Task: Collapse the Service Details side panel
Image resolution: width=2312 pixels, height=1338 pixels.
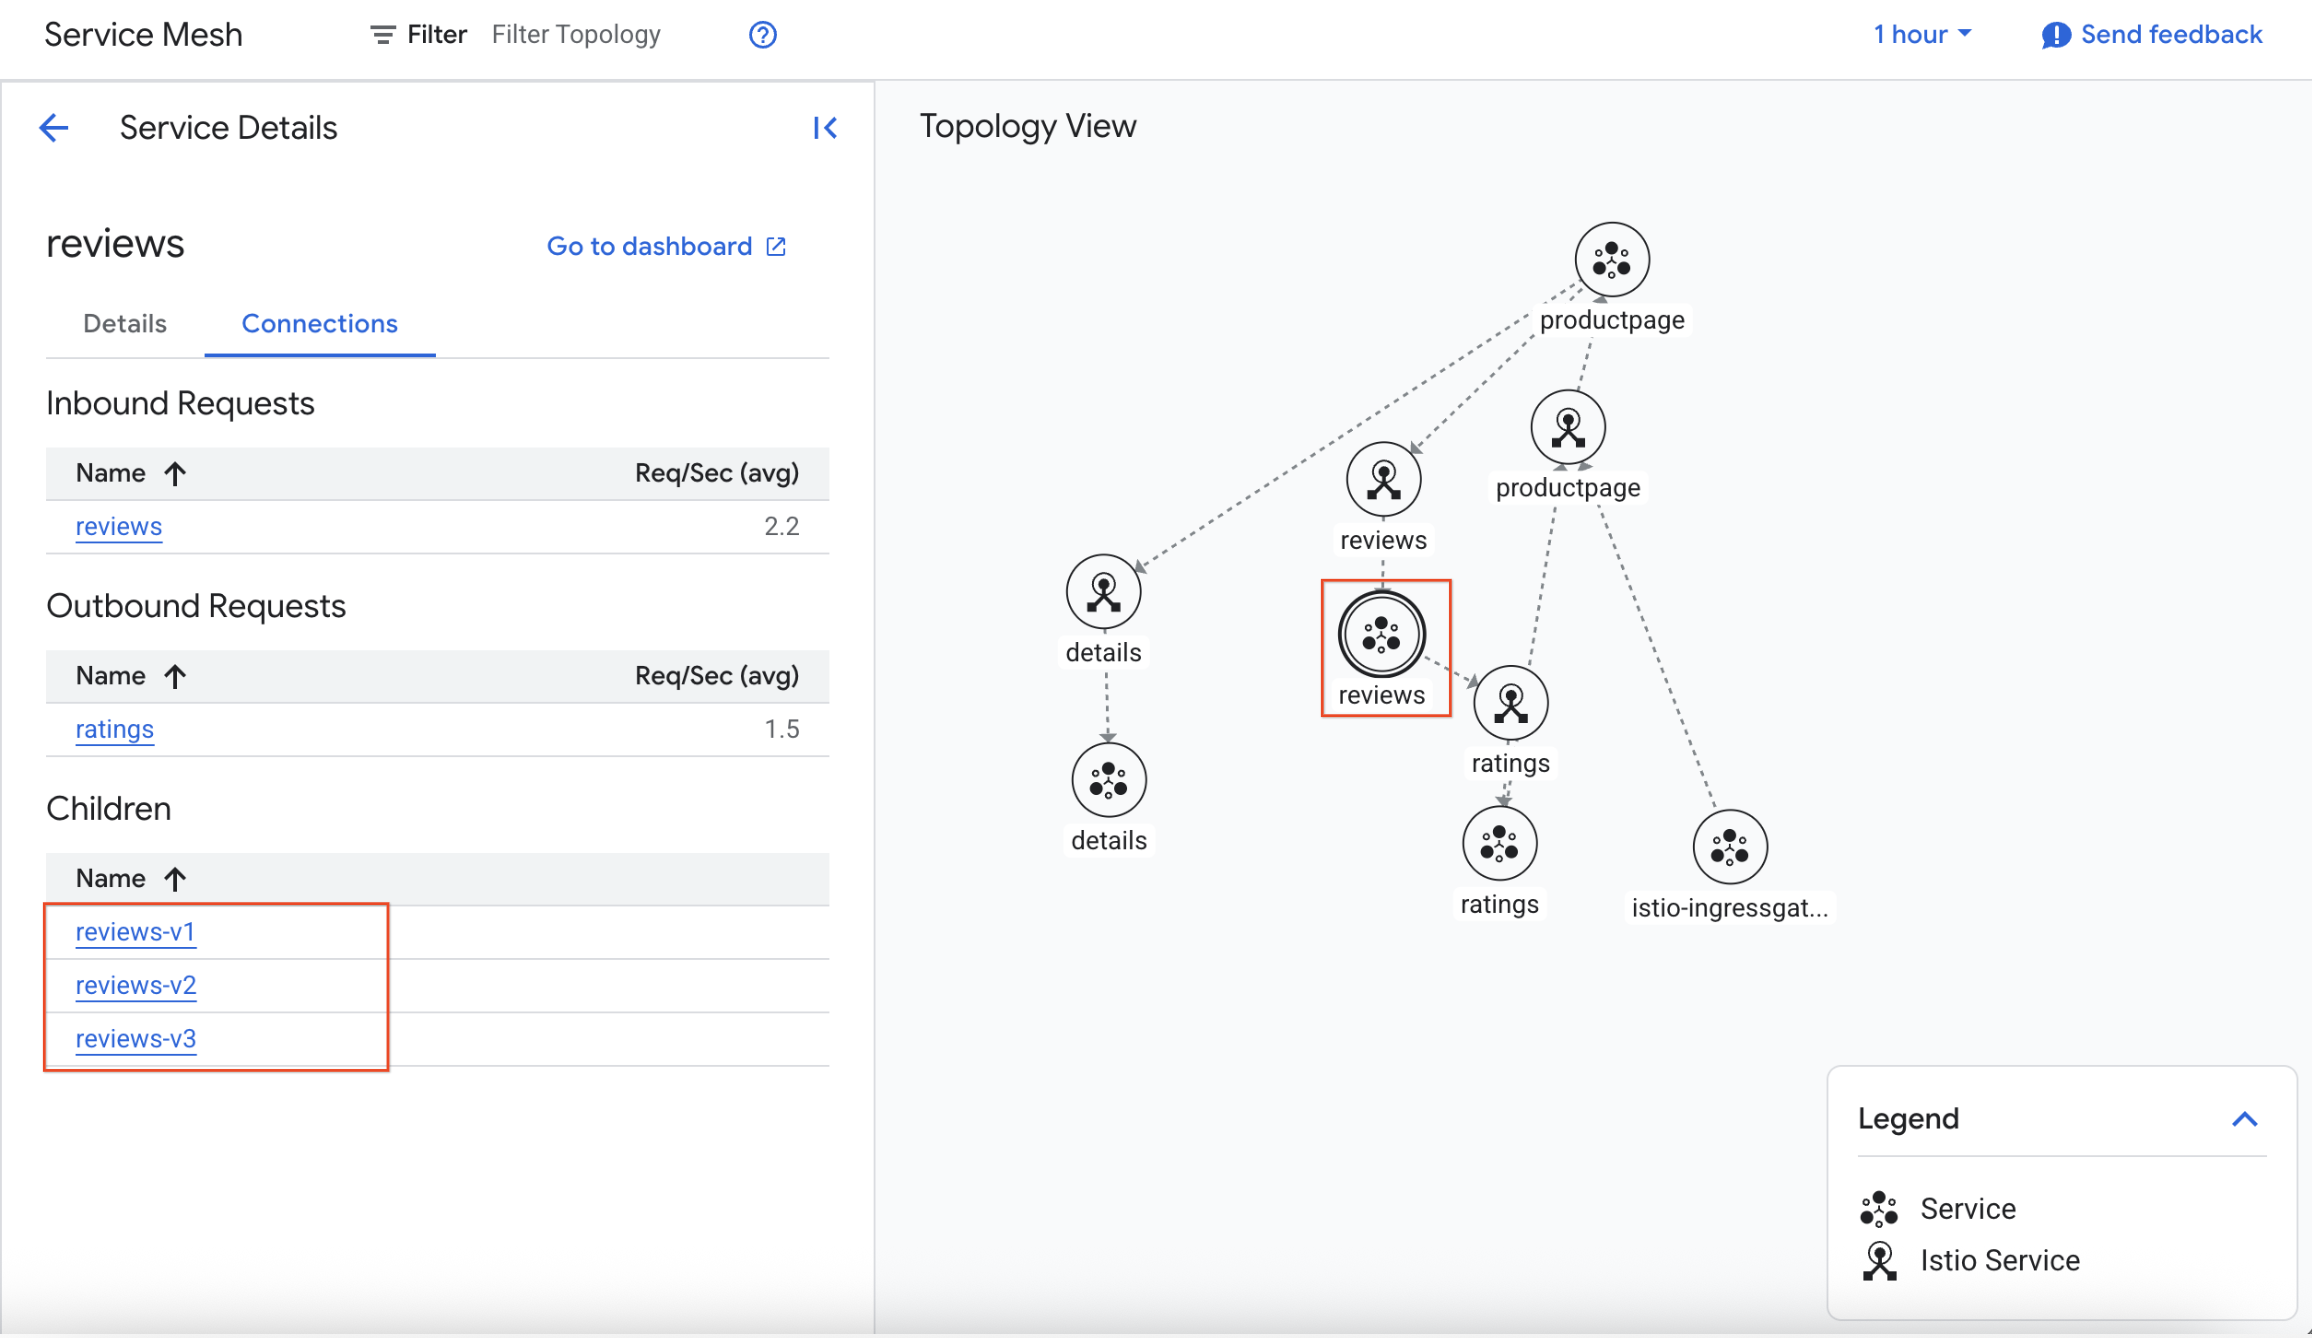Action: point(825,128)
